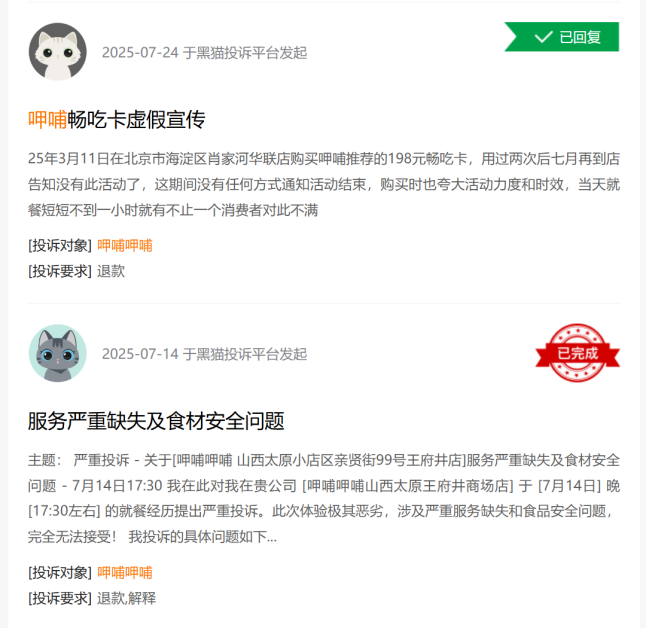Open second complaint description about 太原王府井店
Viewport: 647px width, 629px height.
[324, 499]
